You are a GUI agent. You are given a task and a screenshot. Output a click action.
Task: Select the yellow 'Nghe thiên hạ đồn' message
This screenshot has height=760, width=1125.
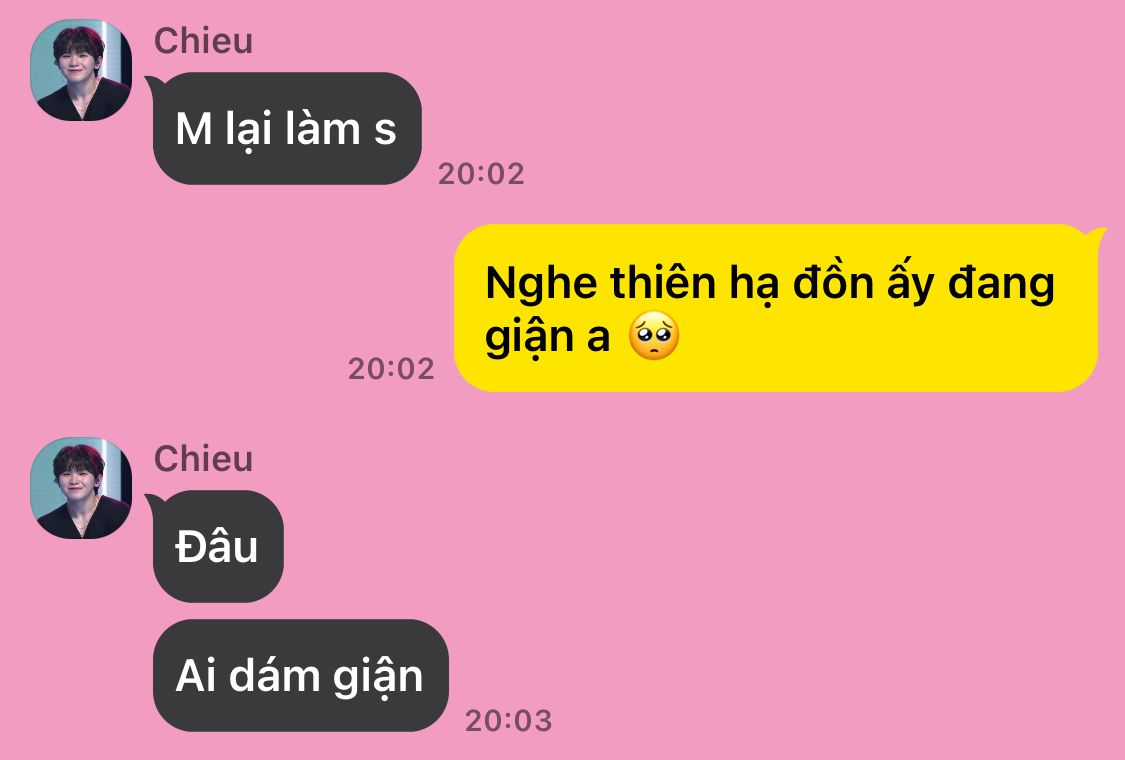(776, 308)
